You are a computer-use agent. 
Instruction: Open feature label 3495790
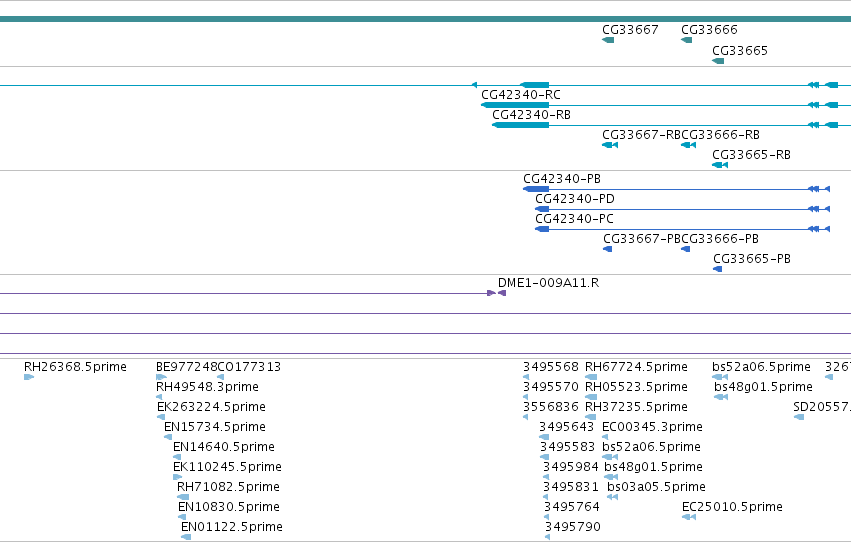[x=573, y=528]
